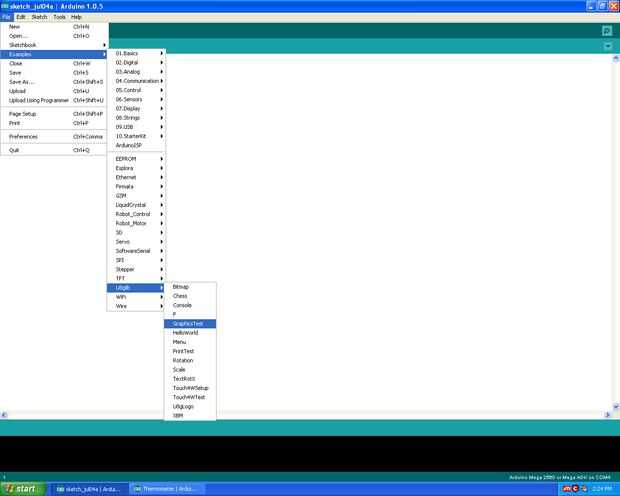
Task: Open the Console example
Action: coord(190,305)
